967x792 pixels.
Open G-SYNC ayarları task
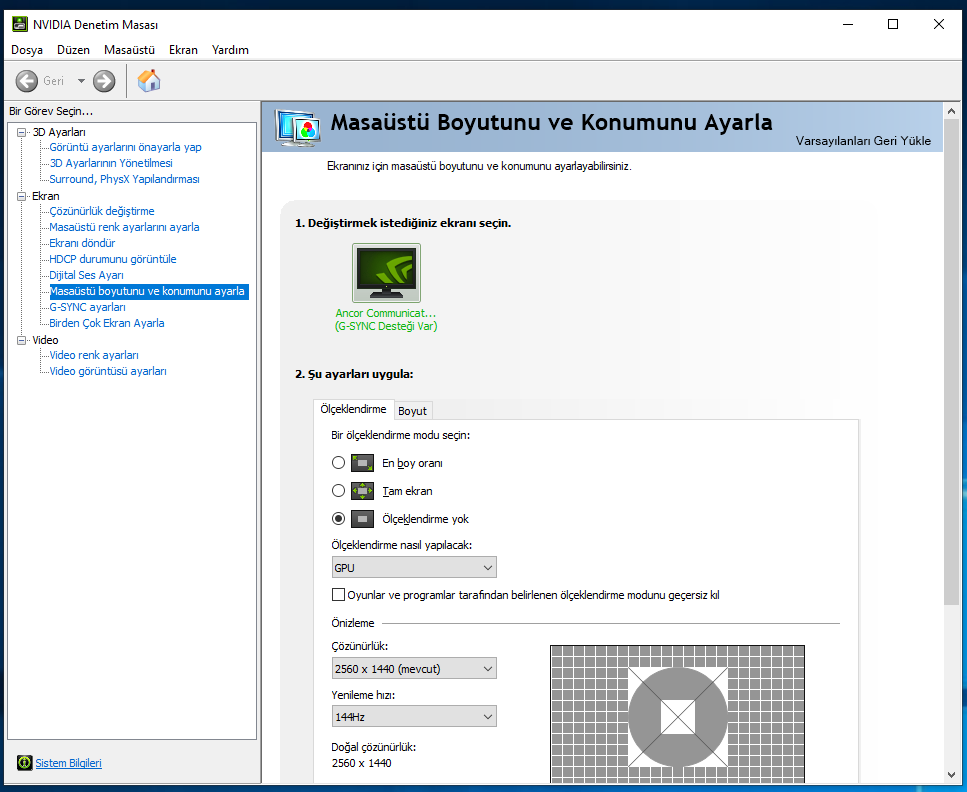[88, 307]
